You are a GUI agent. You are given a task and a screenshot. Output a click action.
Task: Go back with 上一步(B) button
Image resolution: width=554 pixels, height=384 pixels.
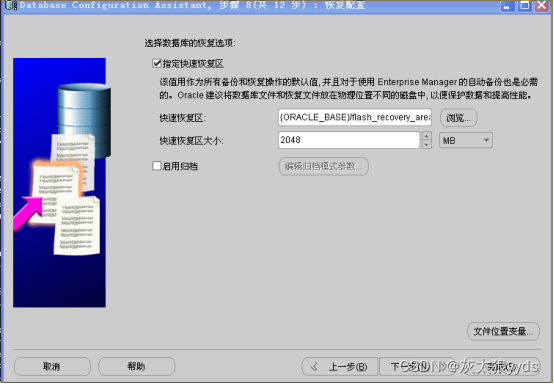[x=340, y=367]
